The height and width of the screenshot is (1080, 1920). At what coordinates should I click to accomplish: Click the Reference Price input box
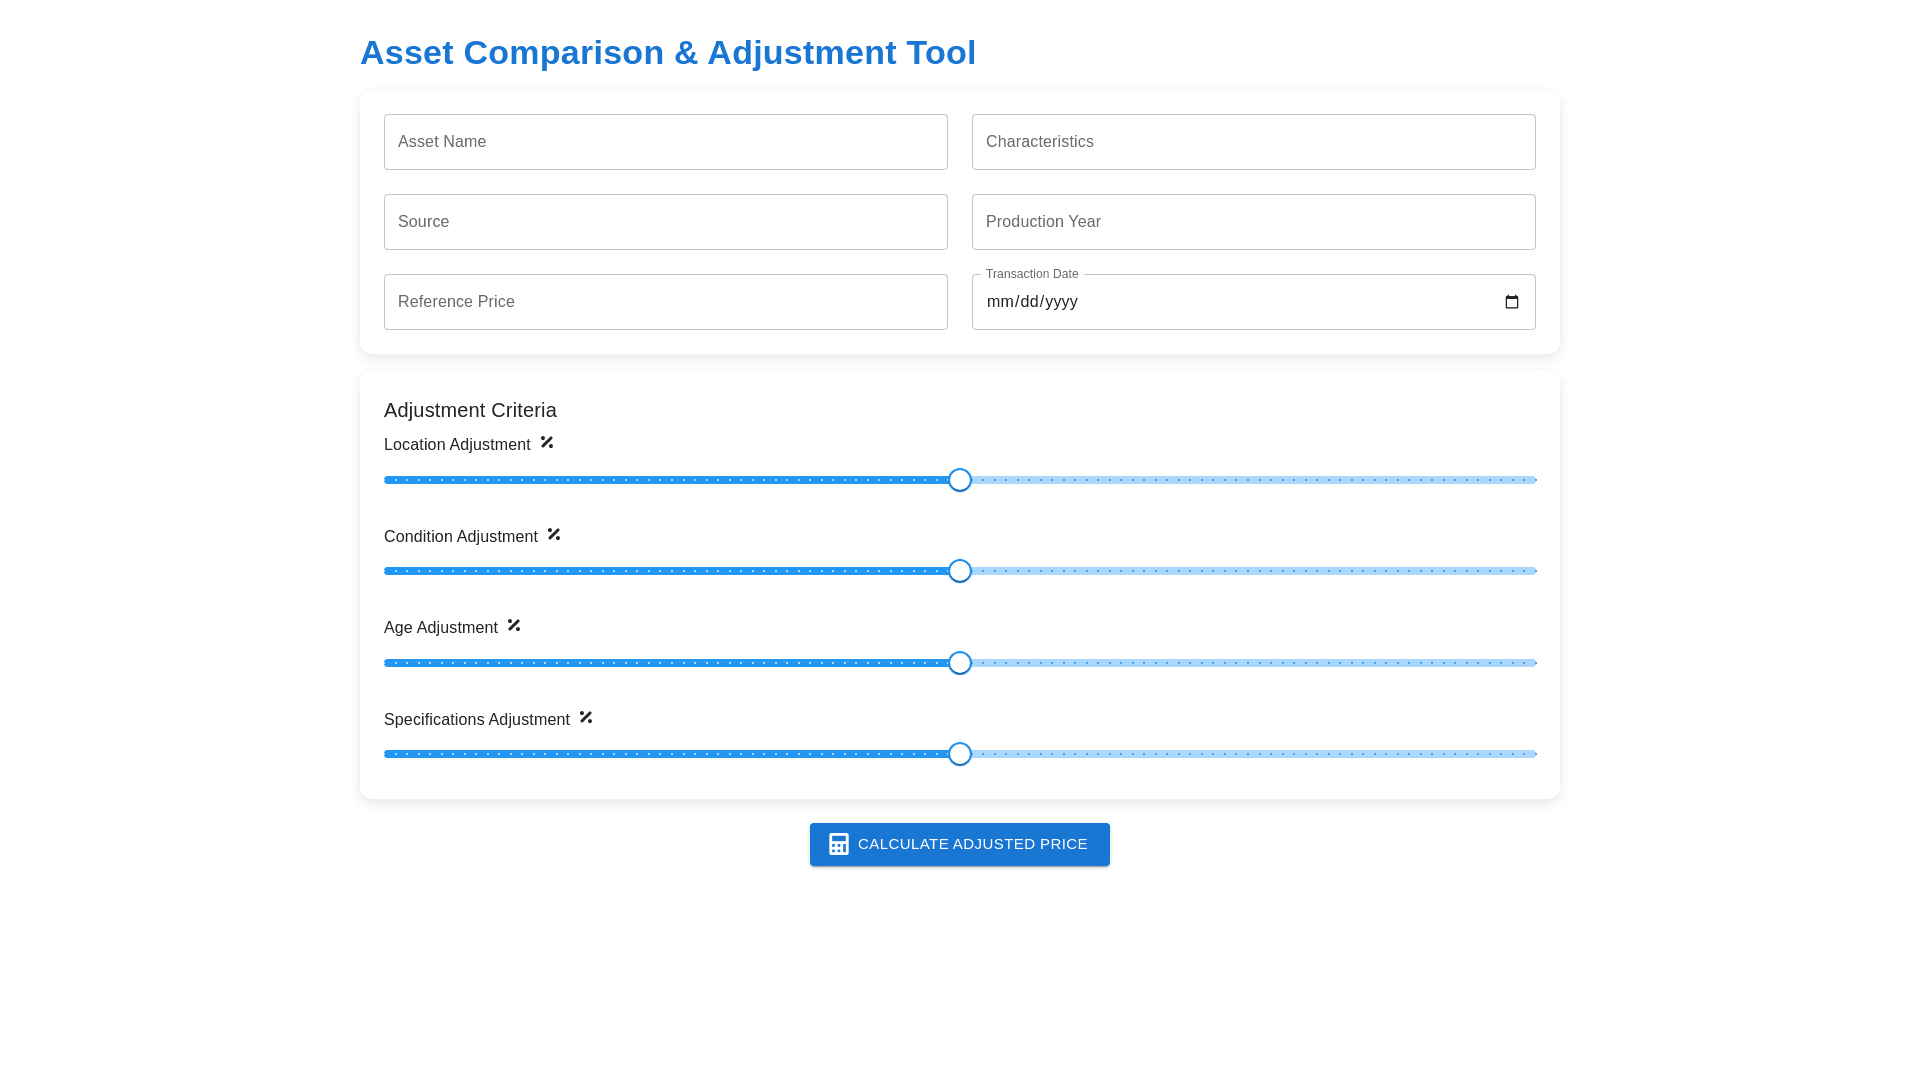click(665, 302)
